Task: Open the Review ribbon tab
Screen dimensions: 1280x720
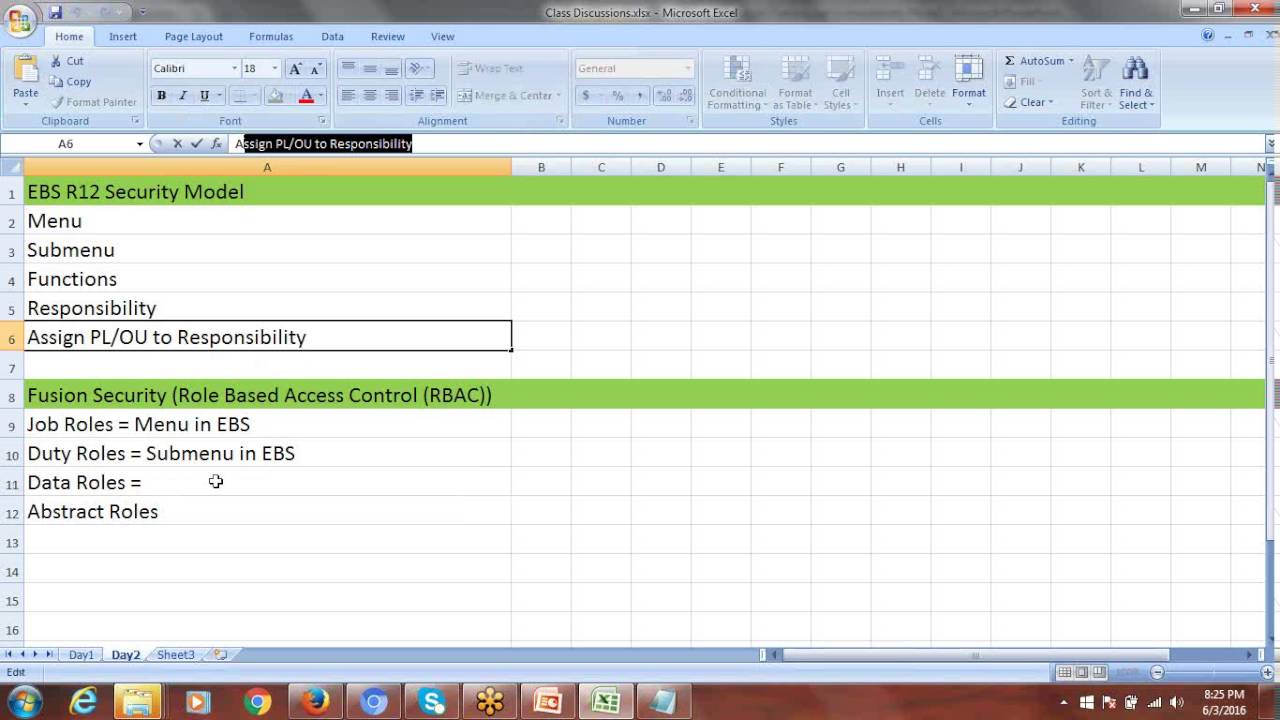Action: pos(388,36)
